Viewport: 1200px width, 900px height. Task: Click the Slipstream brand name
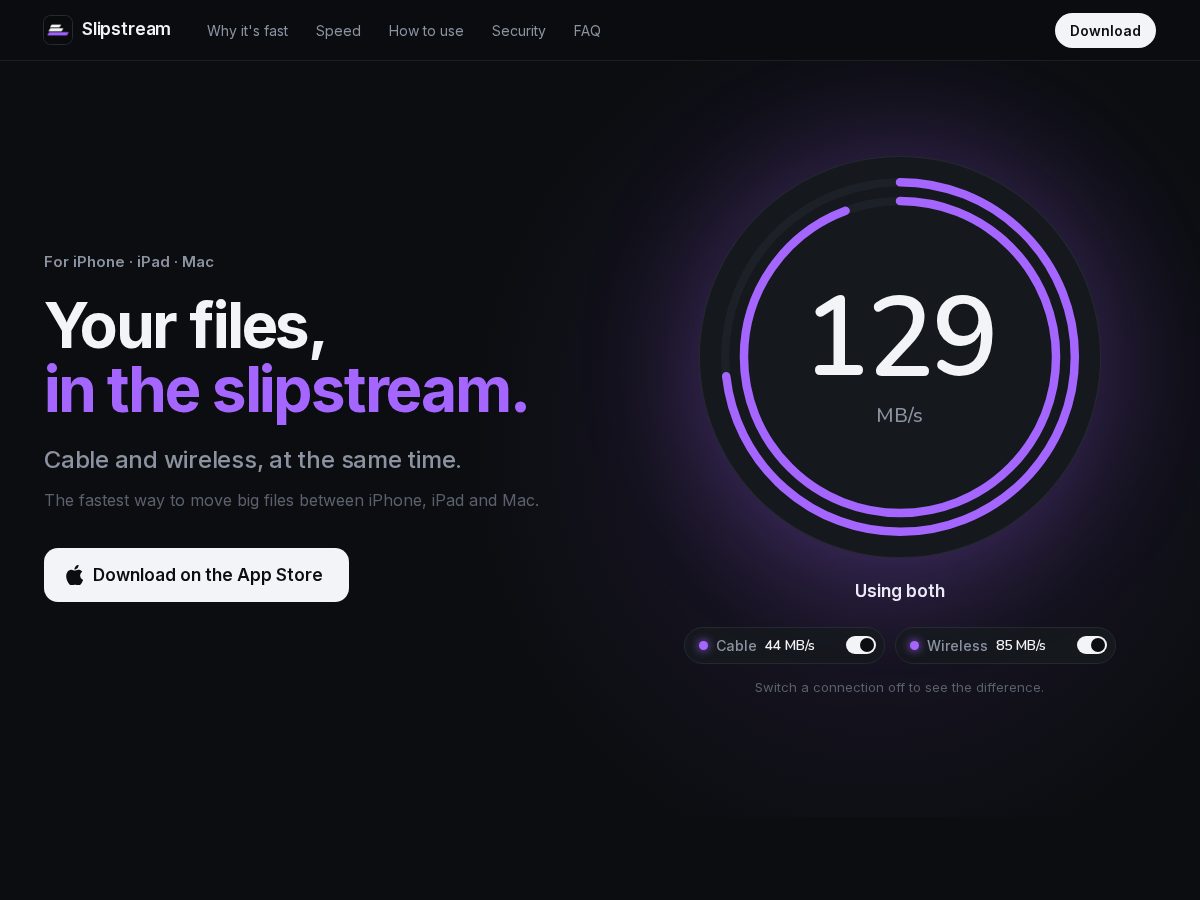coord(126,30)
